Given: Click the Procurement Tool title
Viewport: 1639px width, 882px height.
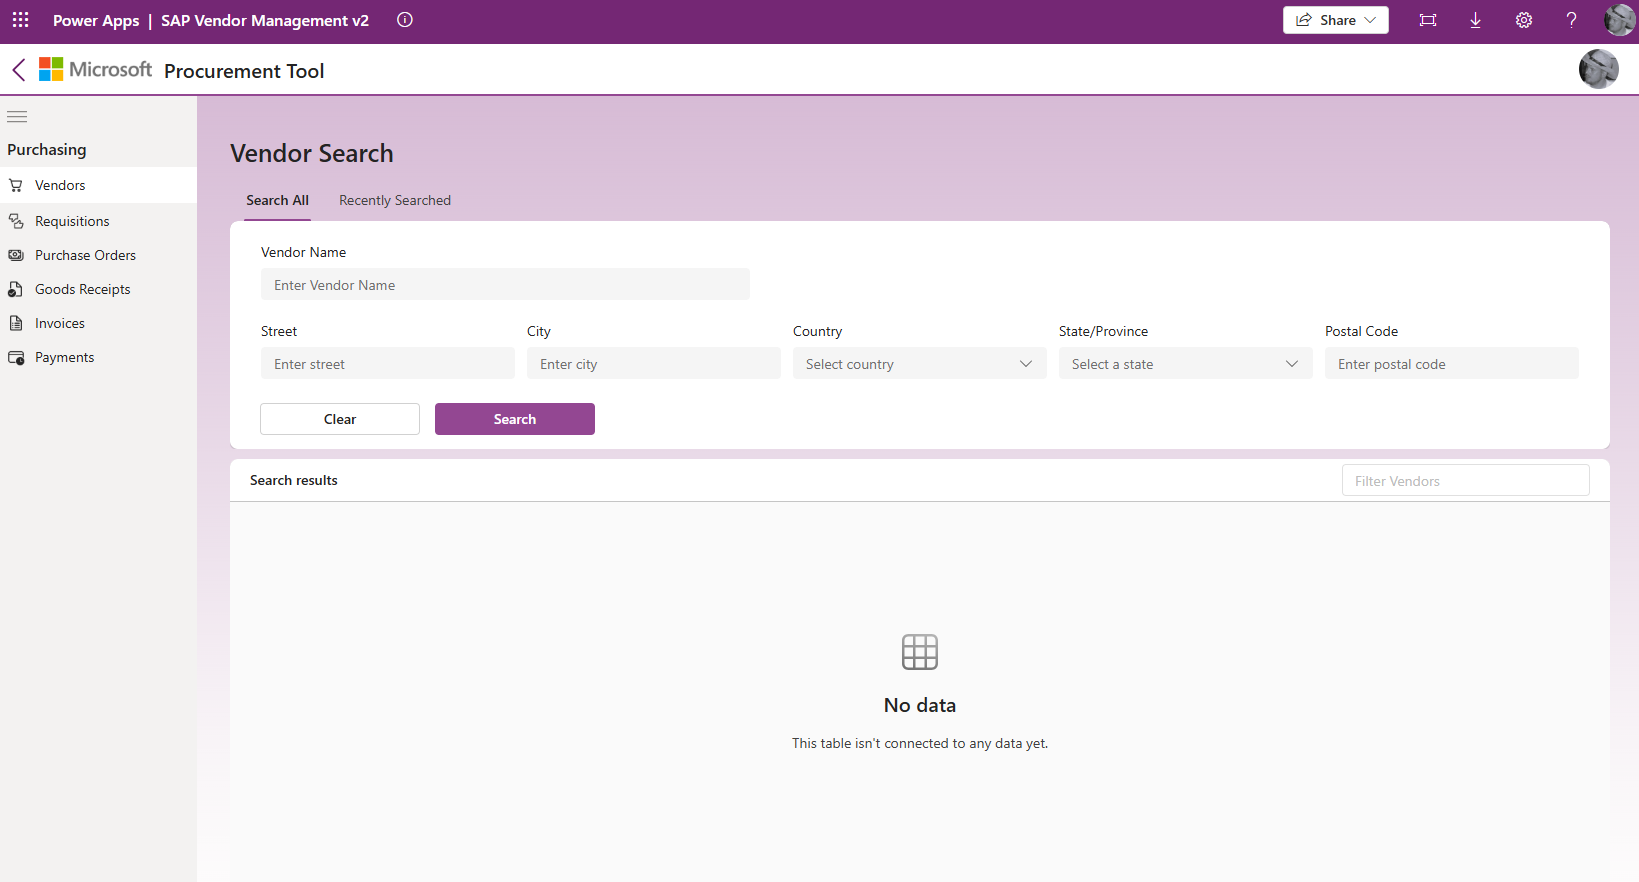Looking at the screenshot, I should (x=244, y=71).
